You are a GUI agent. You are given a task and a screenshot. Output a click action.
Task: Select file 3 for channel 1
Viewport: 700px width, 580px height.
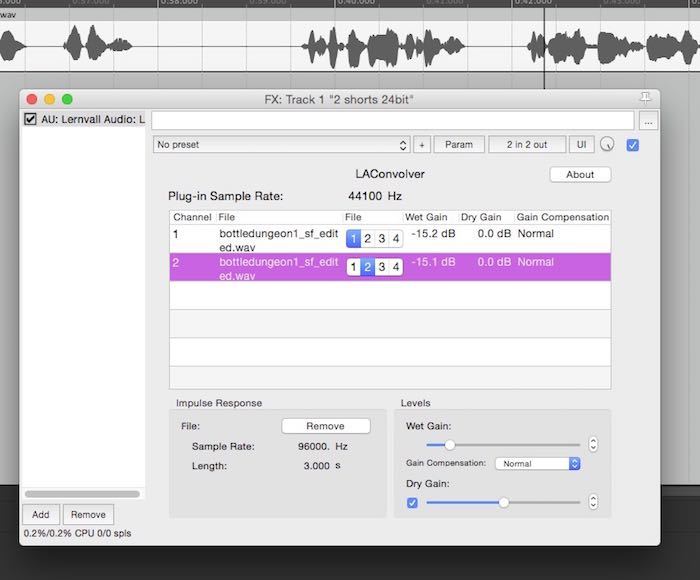382,239
